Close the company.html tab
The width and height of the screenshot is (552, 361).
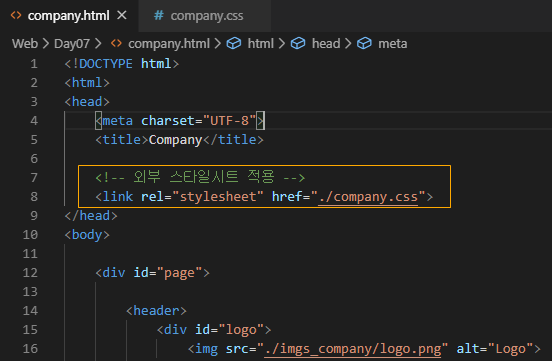122,15
